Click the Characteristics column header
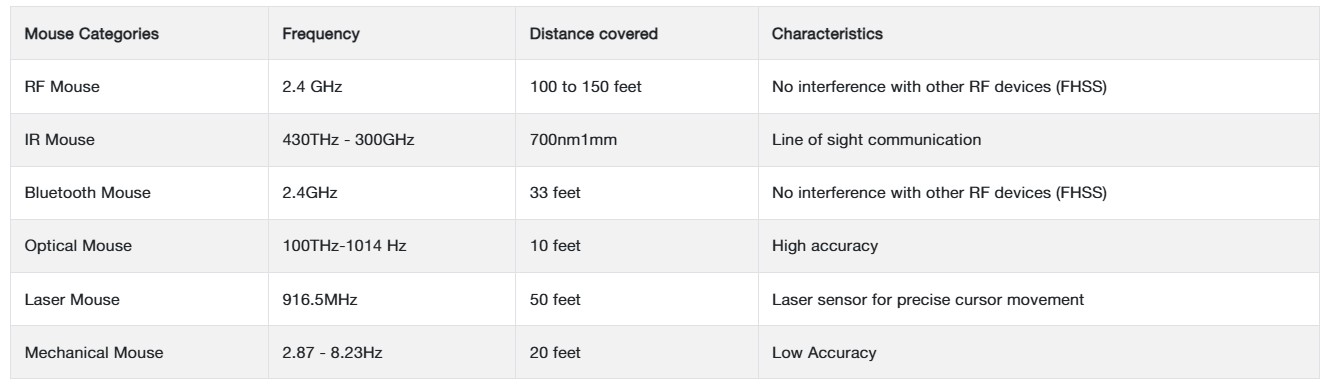 point(1038,34)
